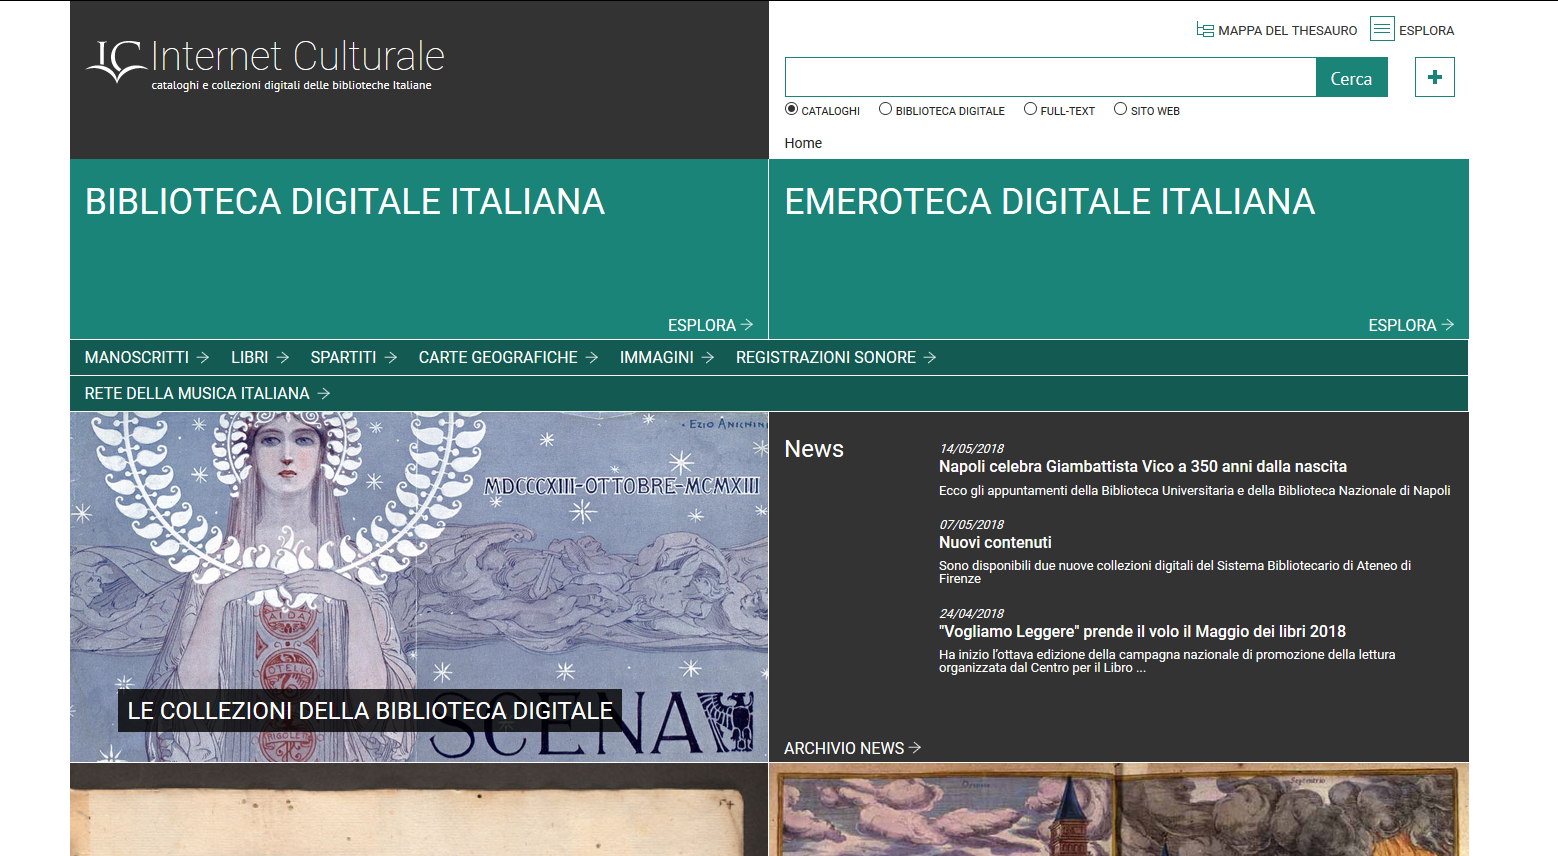Click the Internet Culturale logo
Viewport: 1558px width, 856px height.
[265, 62]
